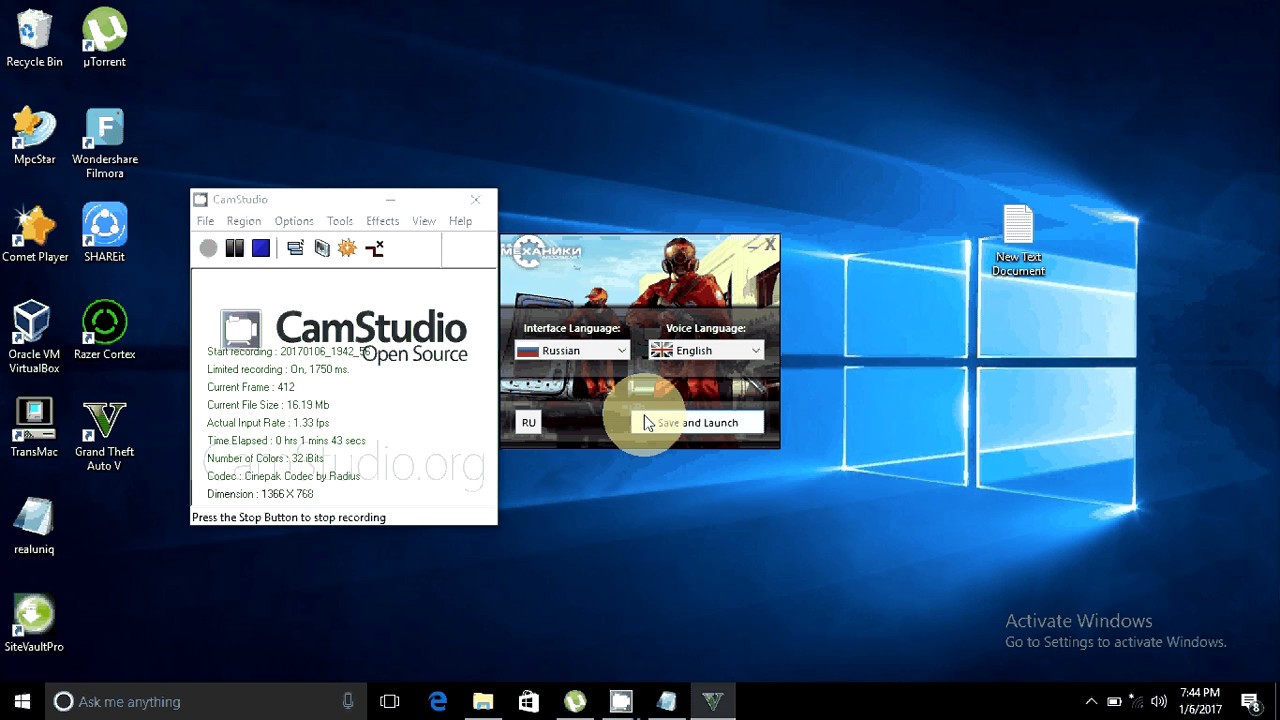The height and width of the screenshot is (720, 1280).
Task: Click the CamStudio Open Source logo
Action: (345, 336)
